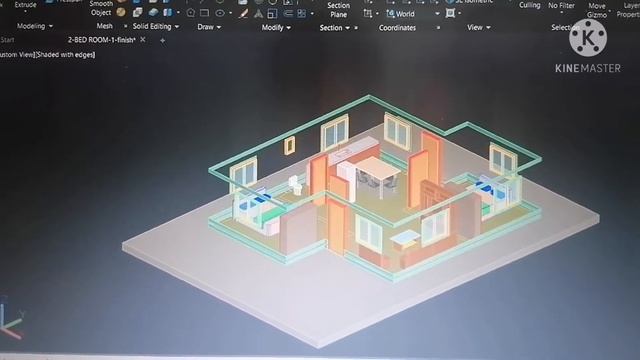Select the Polygon draw tool
This screenshot has height=360, width=640.
[191, 13]
